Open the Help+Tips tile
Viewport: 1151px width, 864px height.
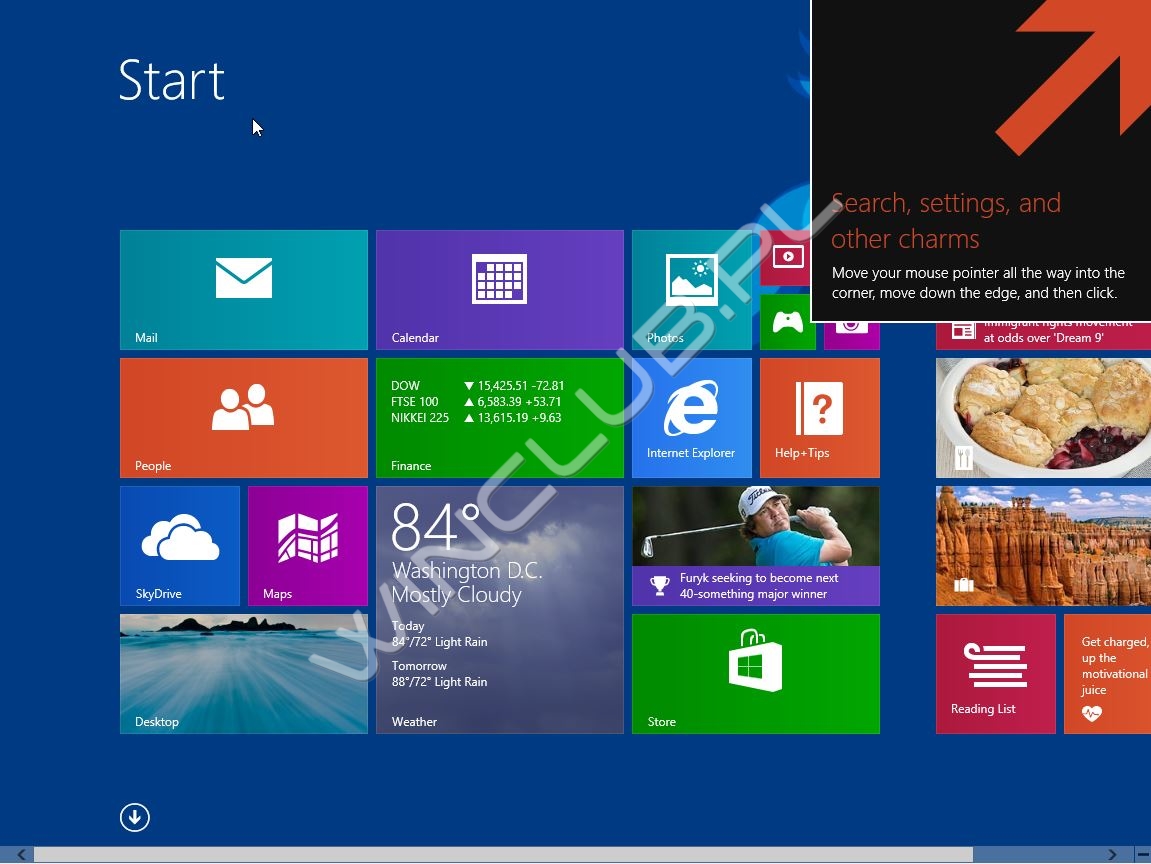(820, 418)
